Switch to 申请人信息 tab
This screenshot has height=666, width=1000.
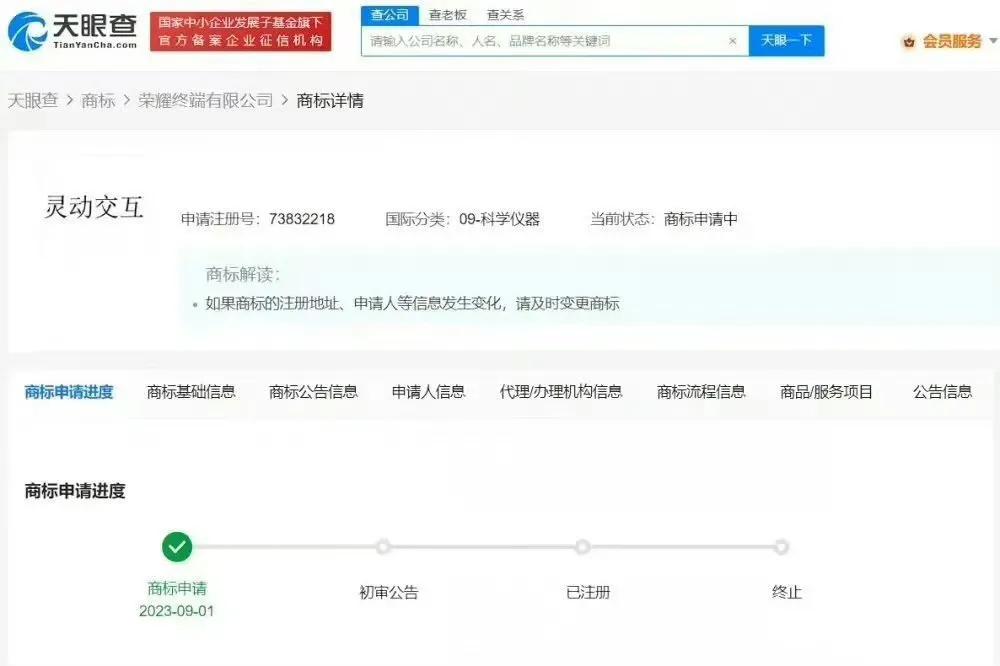(429, 392)
